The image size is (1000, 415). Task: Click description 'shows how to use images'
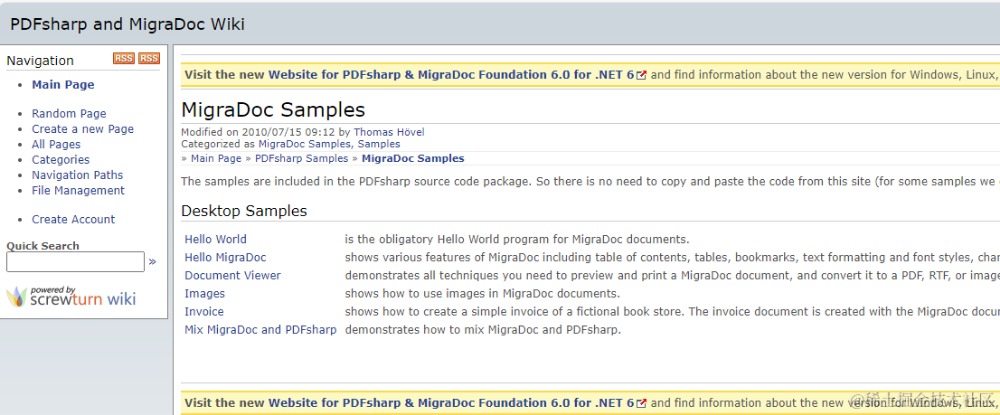click(x=482, y=294)
